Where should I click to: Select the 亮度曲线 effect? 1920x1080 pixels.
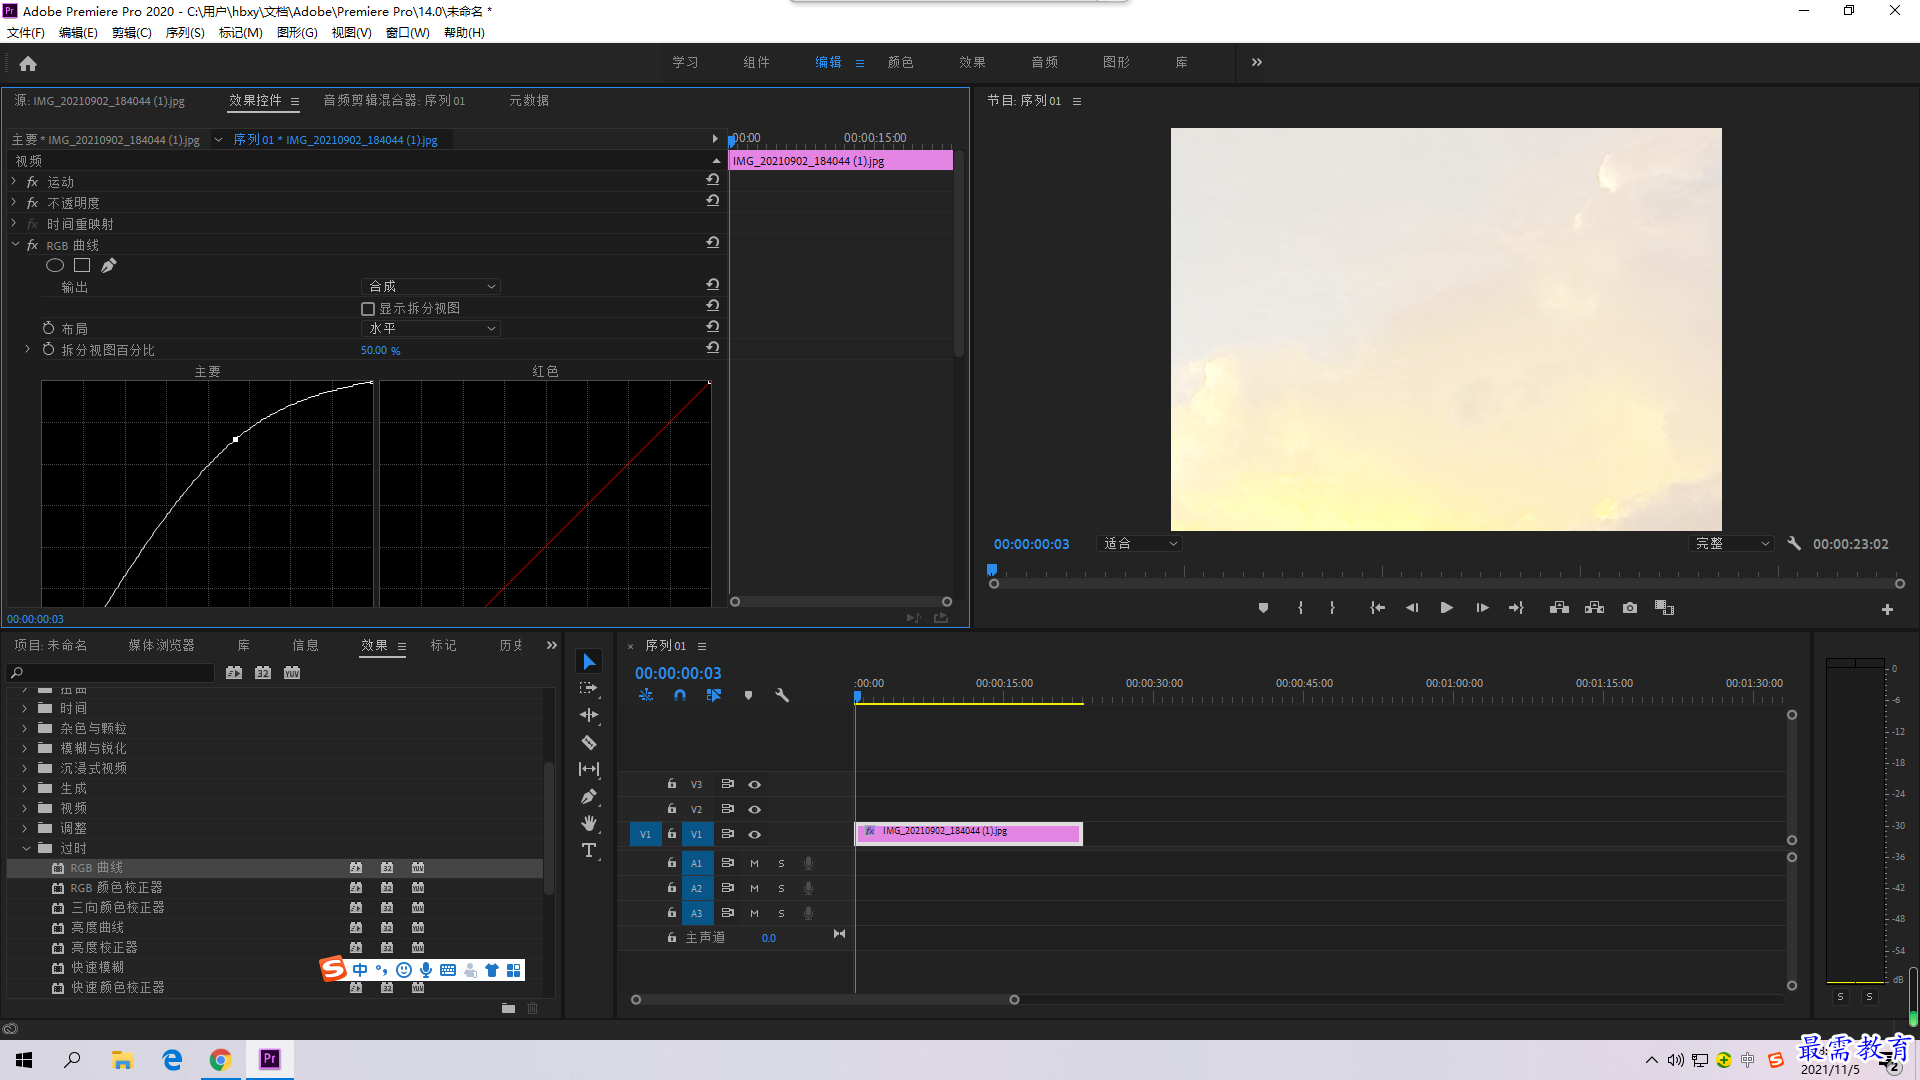[x=97, y=927]
